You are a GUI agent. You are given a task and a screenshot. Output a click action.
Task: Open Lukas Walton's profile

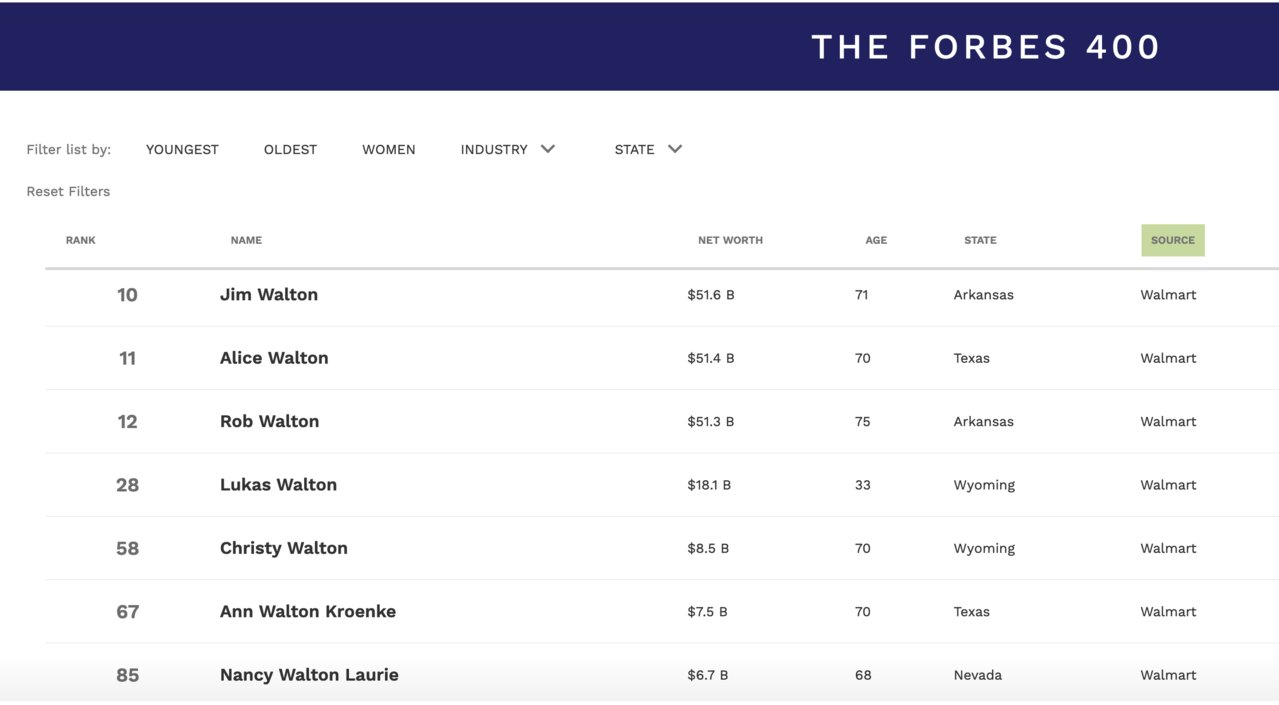coord(278,485)
